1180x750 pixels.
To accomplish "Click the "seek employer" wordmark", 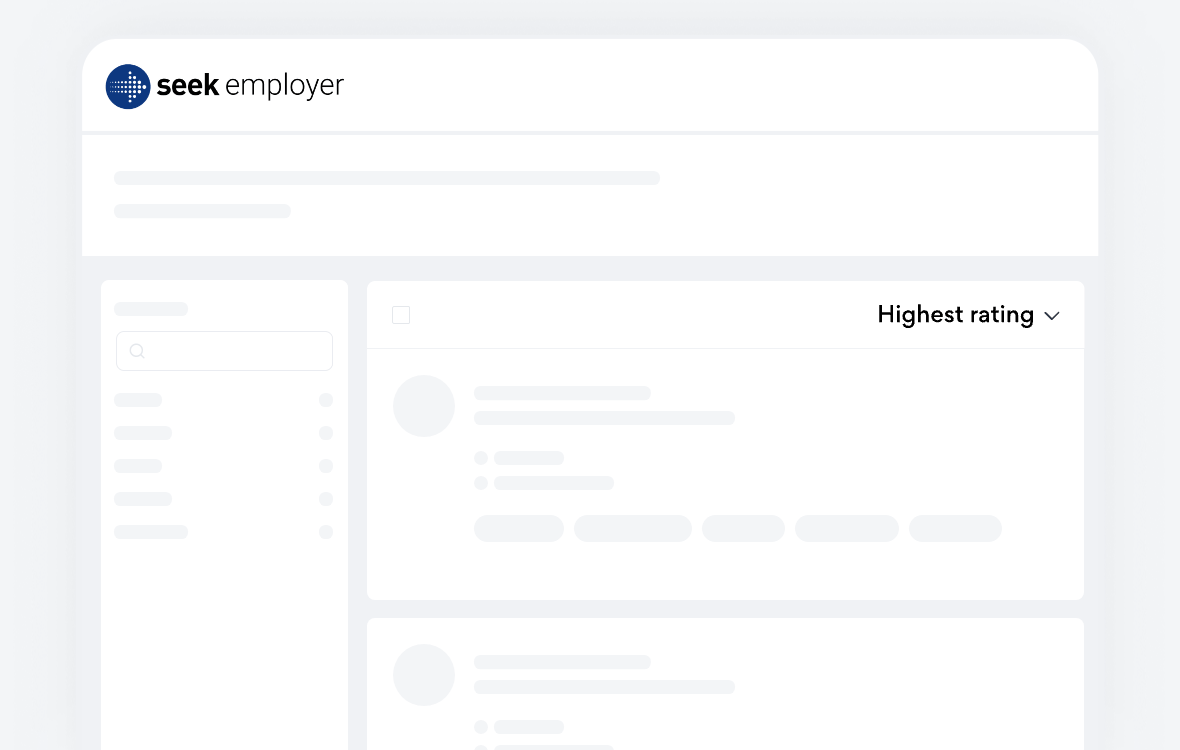I will tap(250, 86).
